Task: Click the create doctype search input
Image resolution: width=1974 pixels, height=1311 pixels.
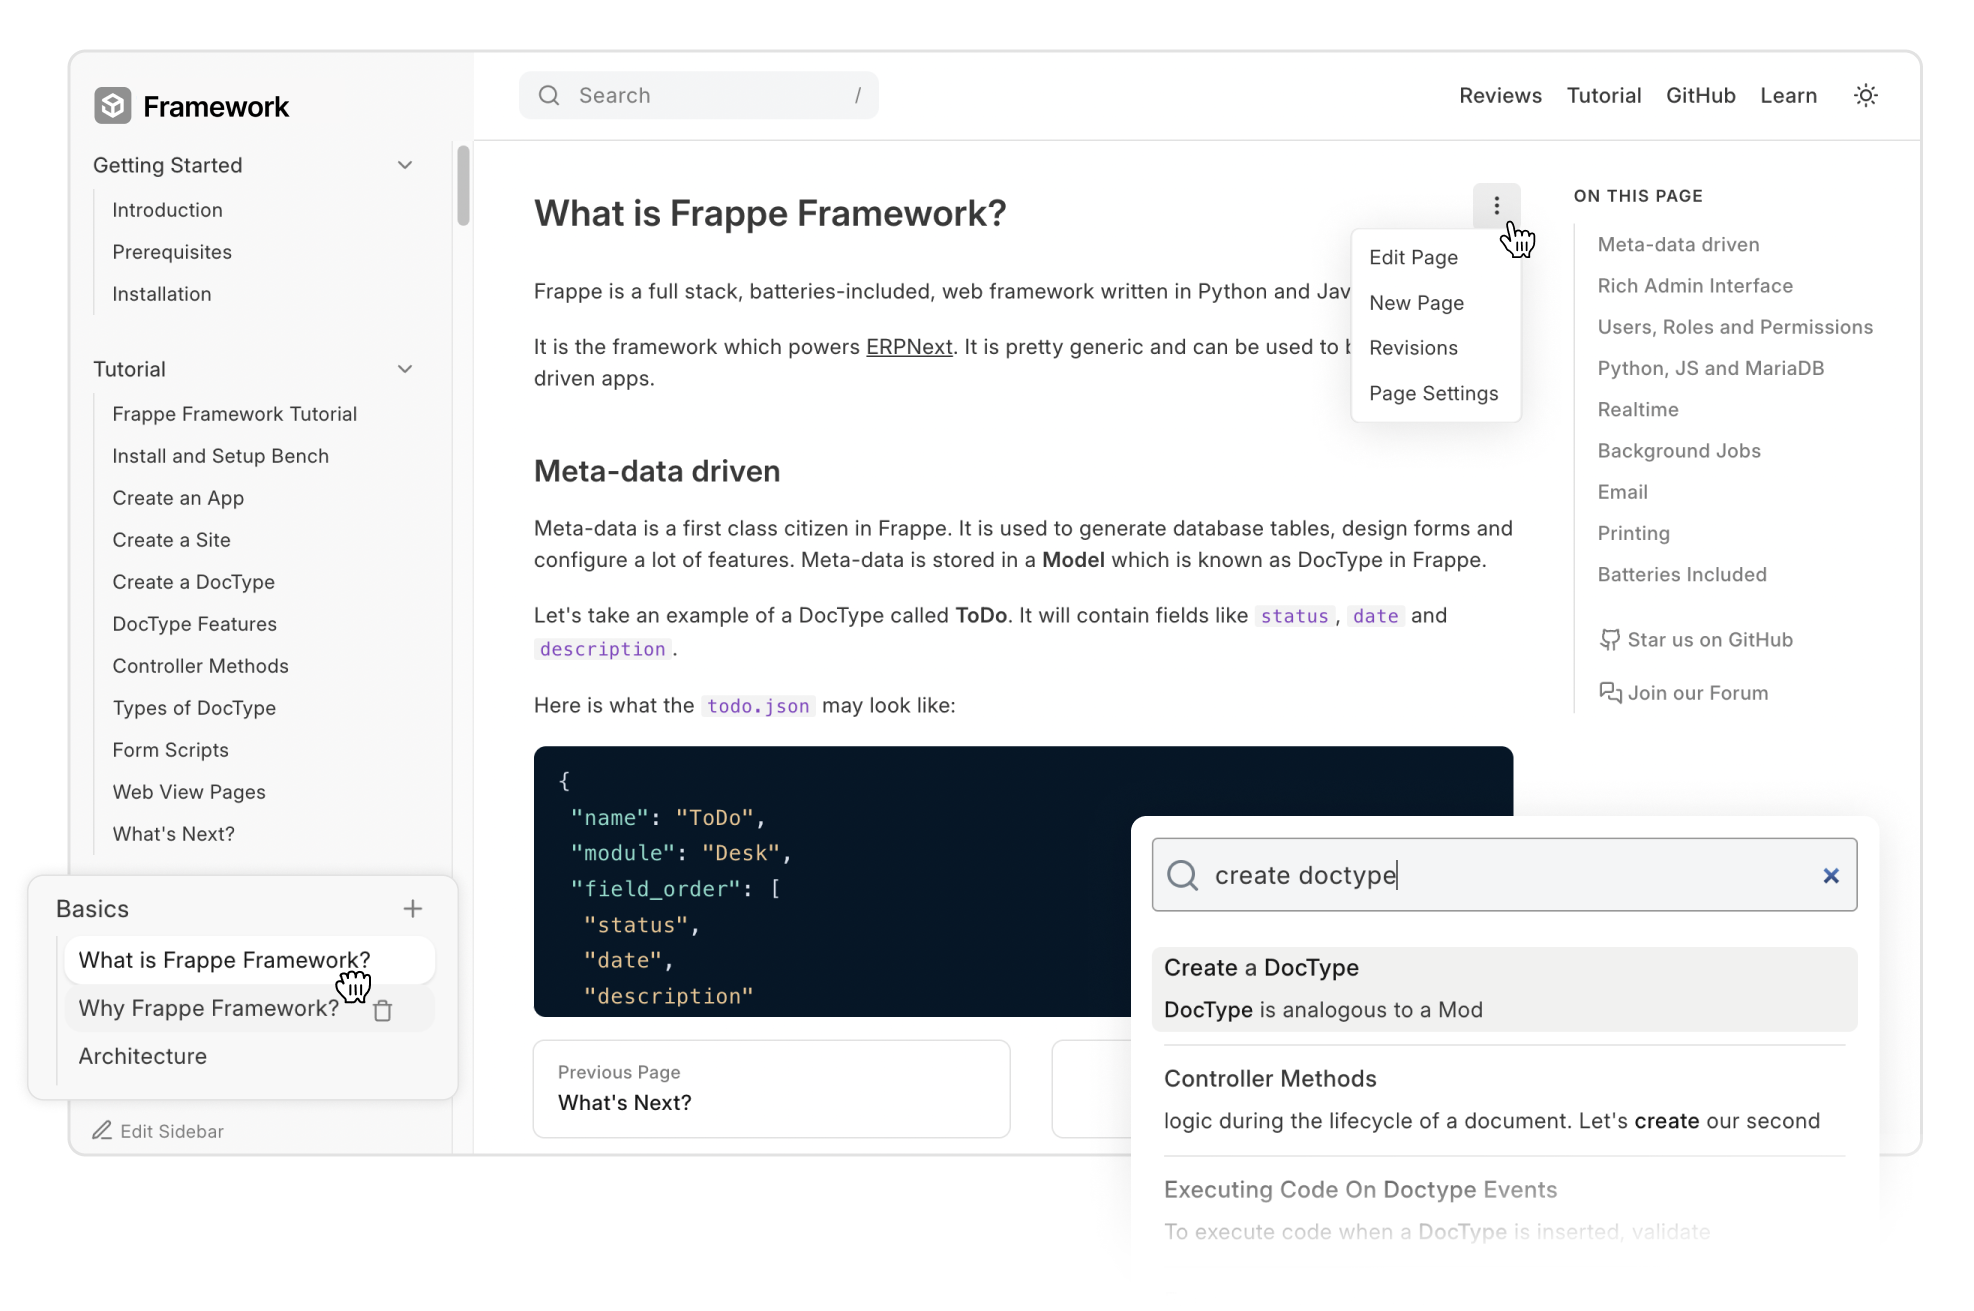Action: click(1500, 876)
